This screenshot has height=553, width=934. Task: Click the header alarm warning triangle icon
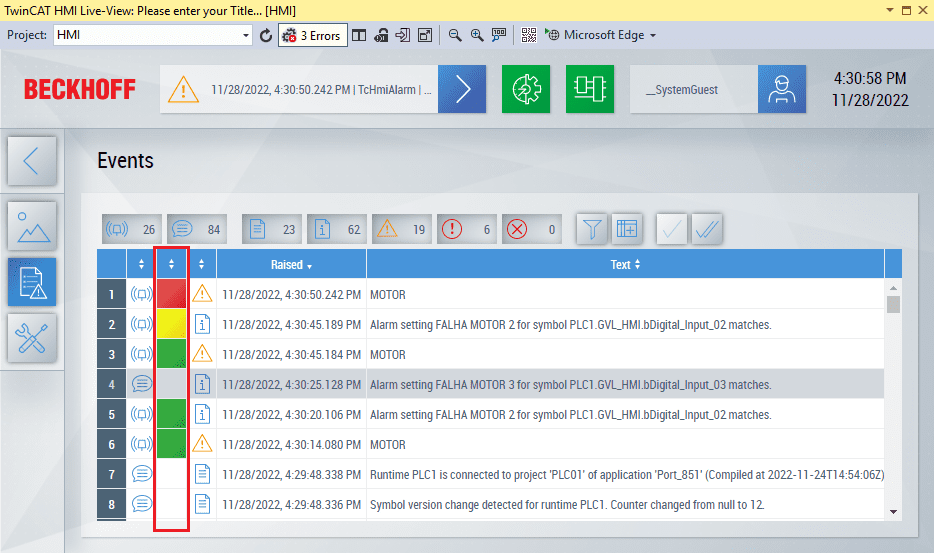(x=183, y=90)
